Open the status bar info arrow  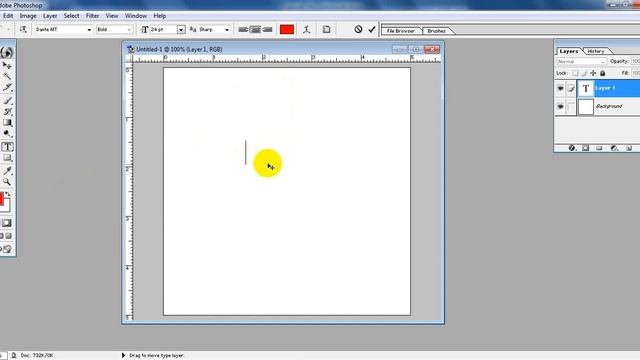coord(123,355)
